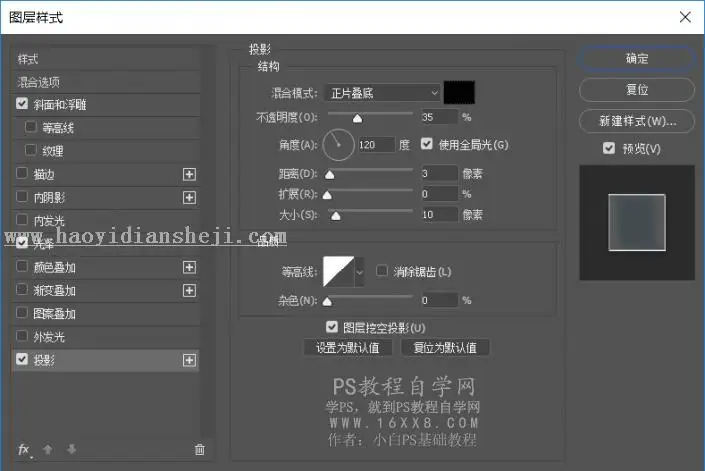Add another 内阴影 effect with plus icon
705x471 pixels.
click(x=189, y=197)
